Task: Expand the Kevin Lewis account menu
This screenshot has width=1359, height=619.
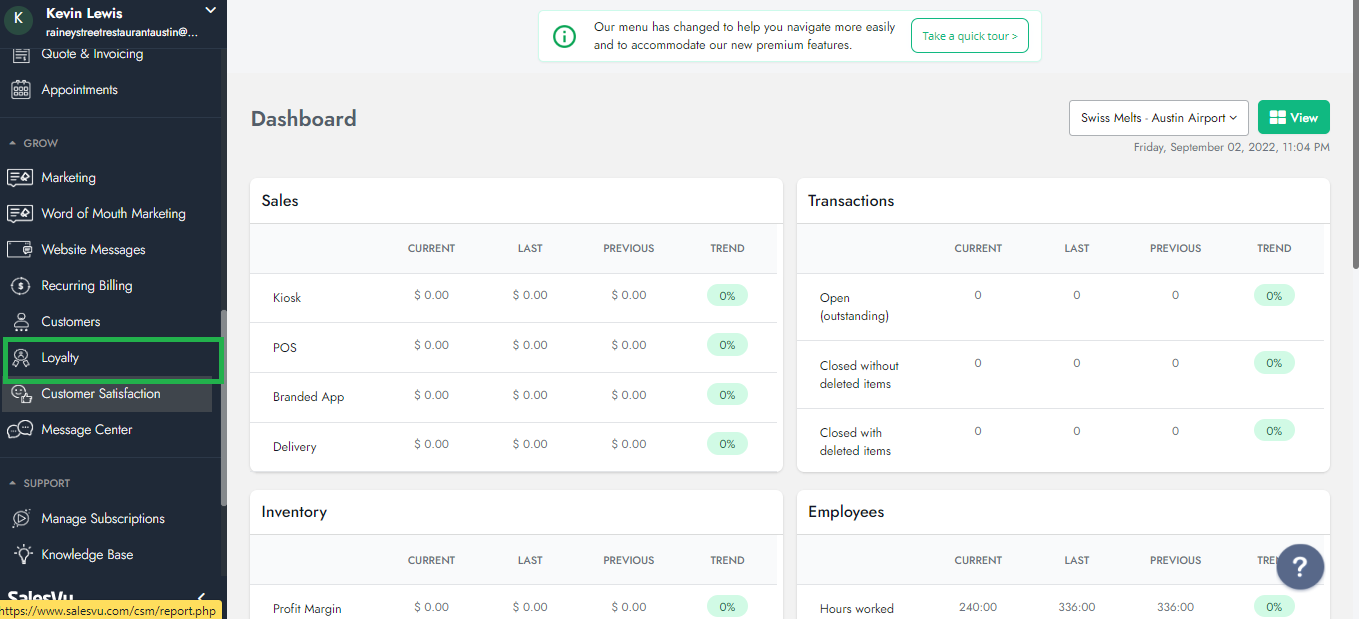Action: click(210, 11)
